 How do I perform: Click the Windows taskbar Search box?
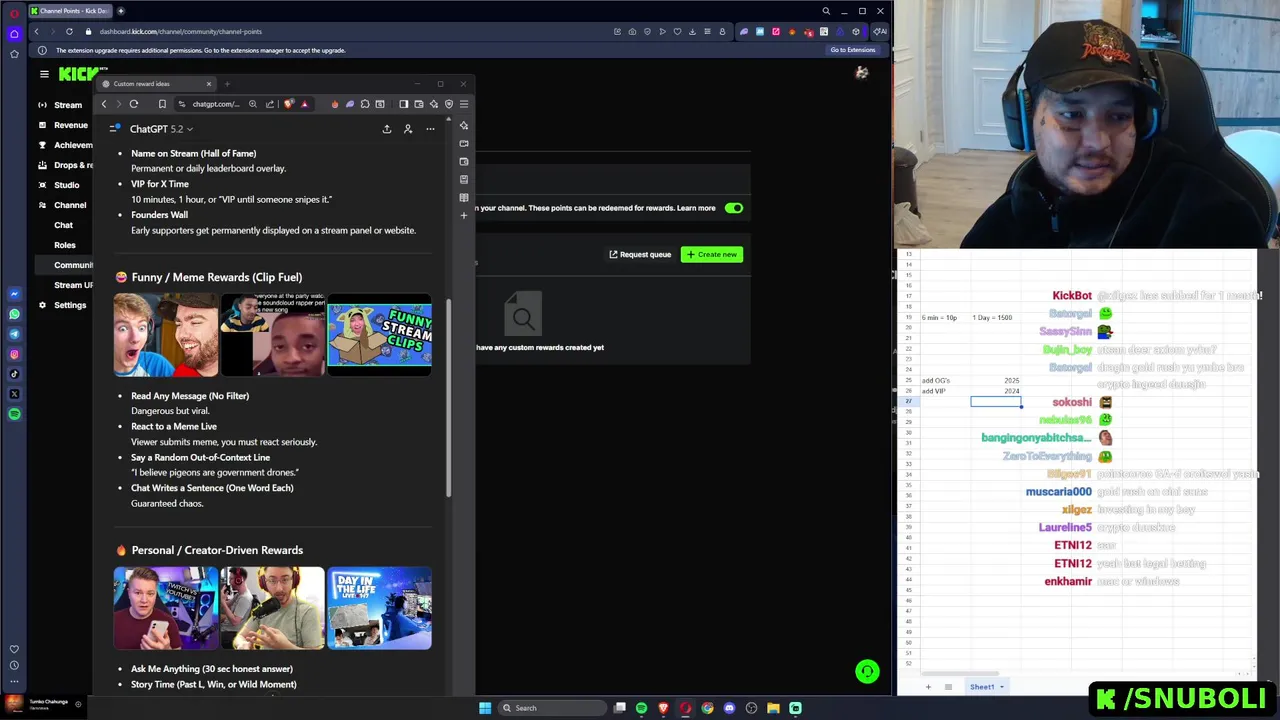(553, 708)
